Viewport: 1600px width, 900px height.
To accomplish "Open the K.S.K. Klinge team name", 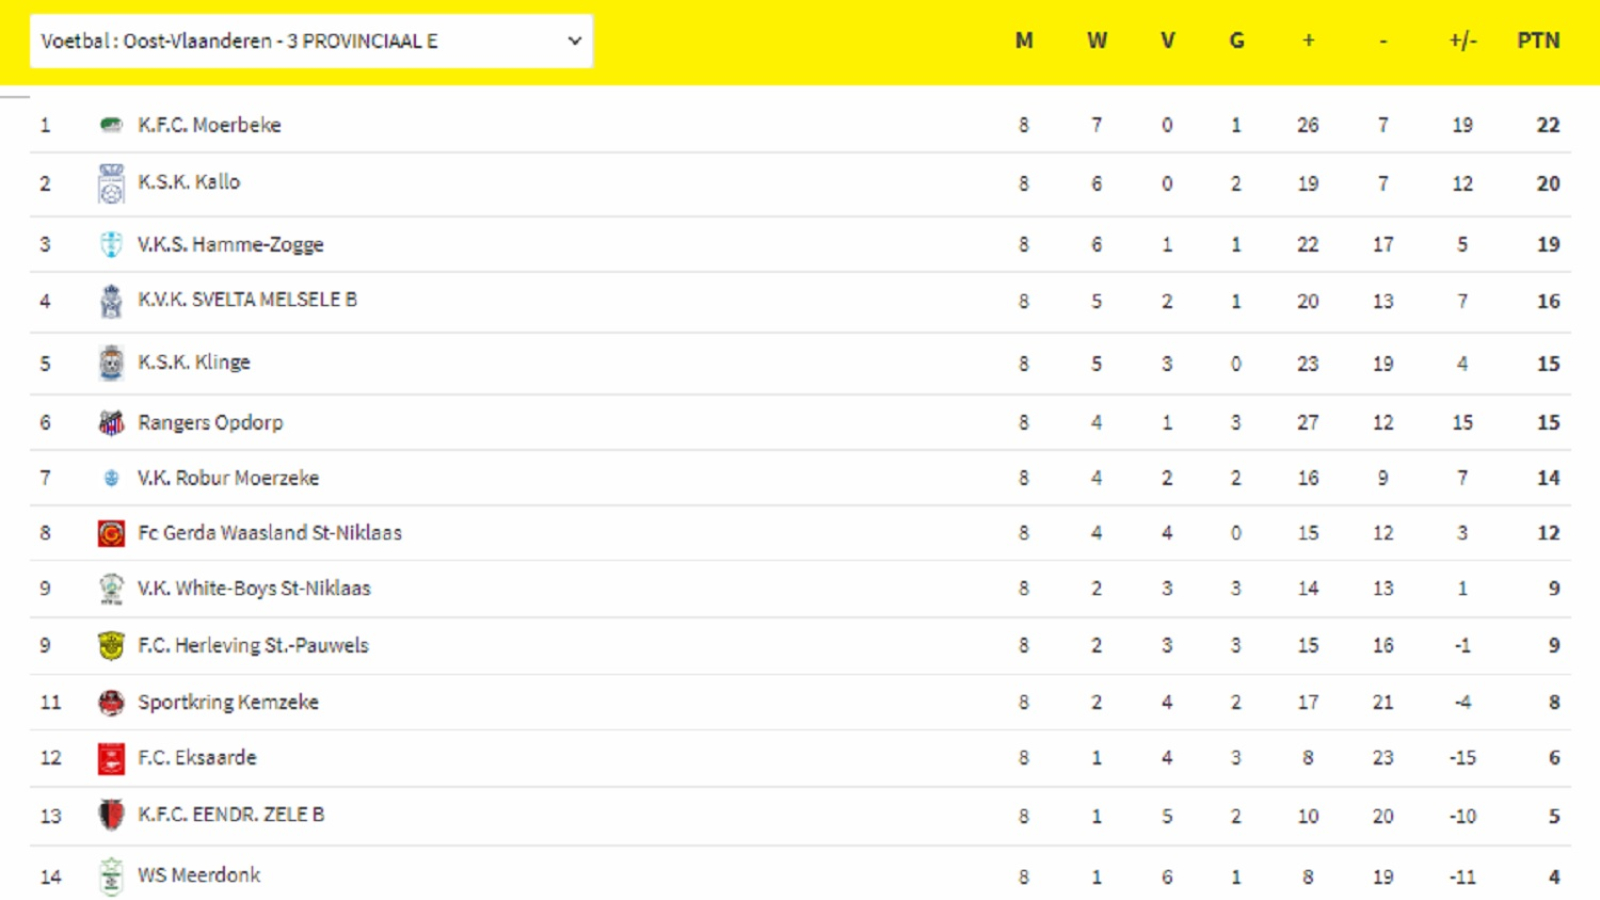I will click(x=194, y=362).
